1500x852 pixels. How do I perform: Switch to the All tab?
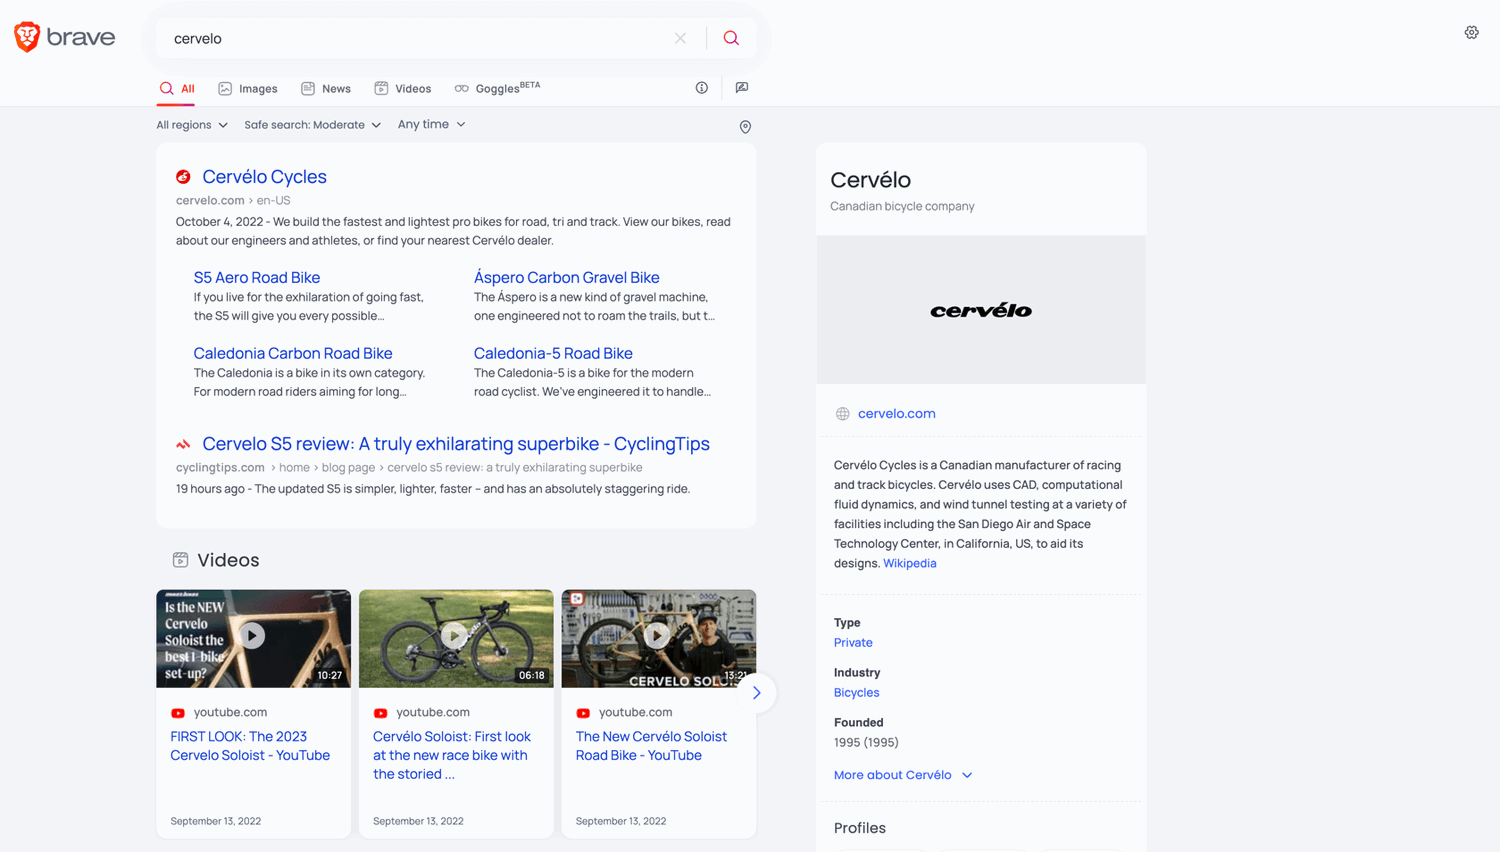point(177,89)
